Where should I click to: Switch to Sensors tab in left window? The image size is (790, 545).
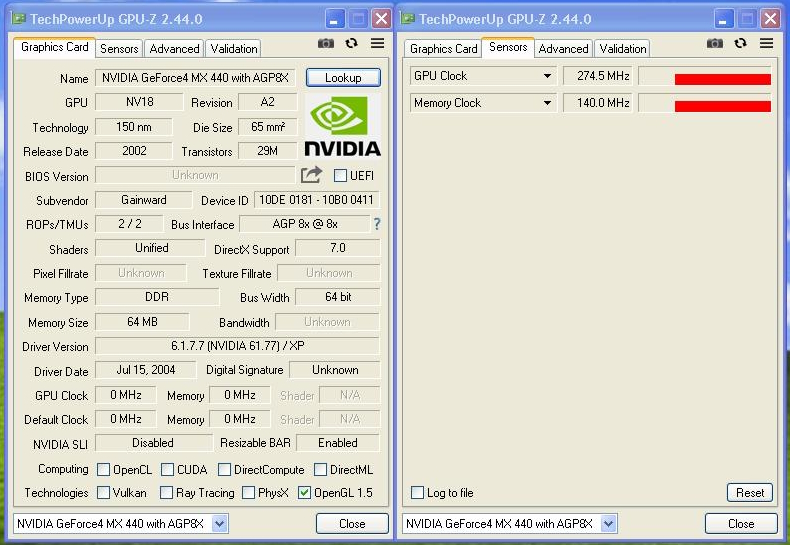[x=119, y=49]
